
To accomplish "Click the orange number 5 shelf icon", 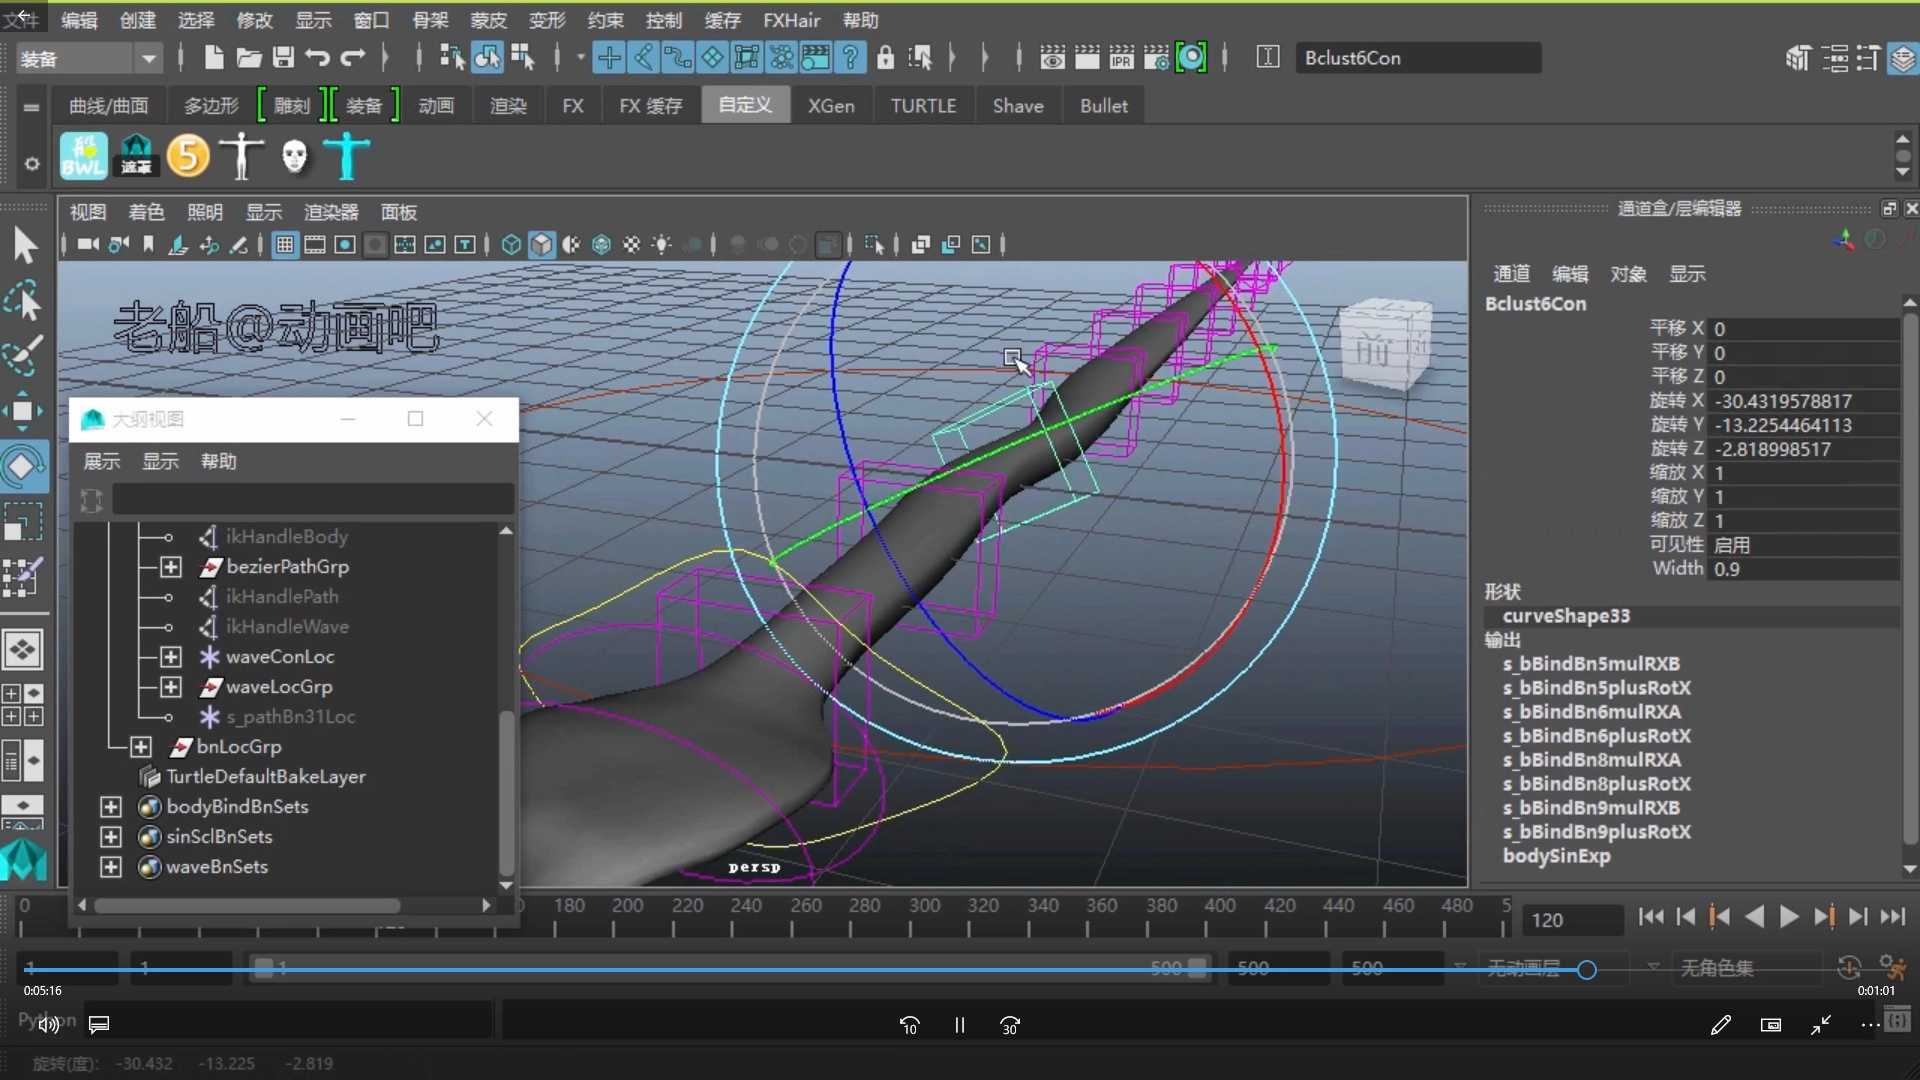I will (188, 157).
